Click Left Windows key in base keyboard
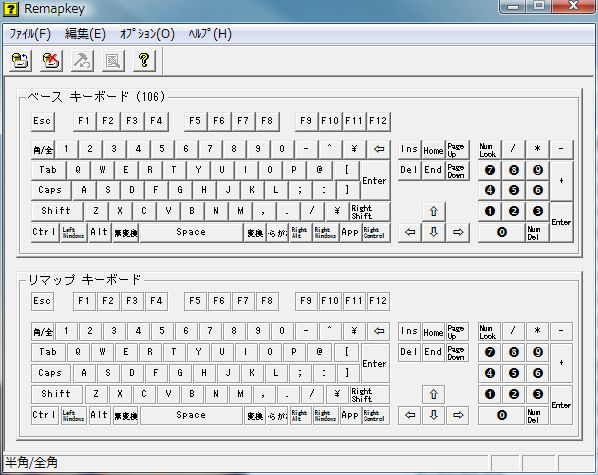598x475 pixels. [73, 232]
